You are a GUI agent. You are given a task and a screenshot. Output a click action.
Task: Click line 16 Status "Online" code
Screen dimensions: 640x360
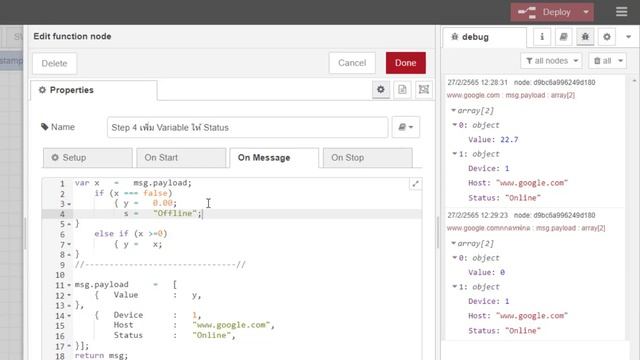pyautogui.click(x=175, y=335)
